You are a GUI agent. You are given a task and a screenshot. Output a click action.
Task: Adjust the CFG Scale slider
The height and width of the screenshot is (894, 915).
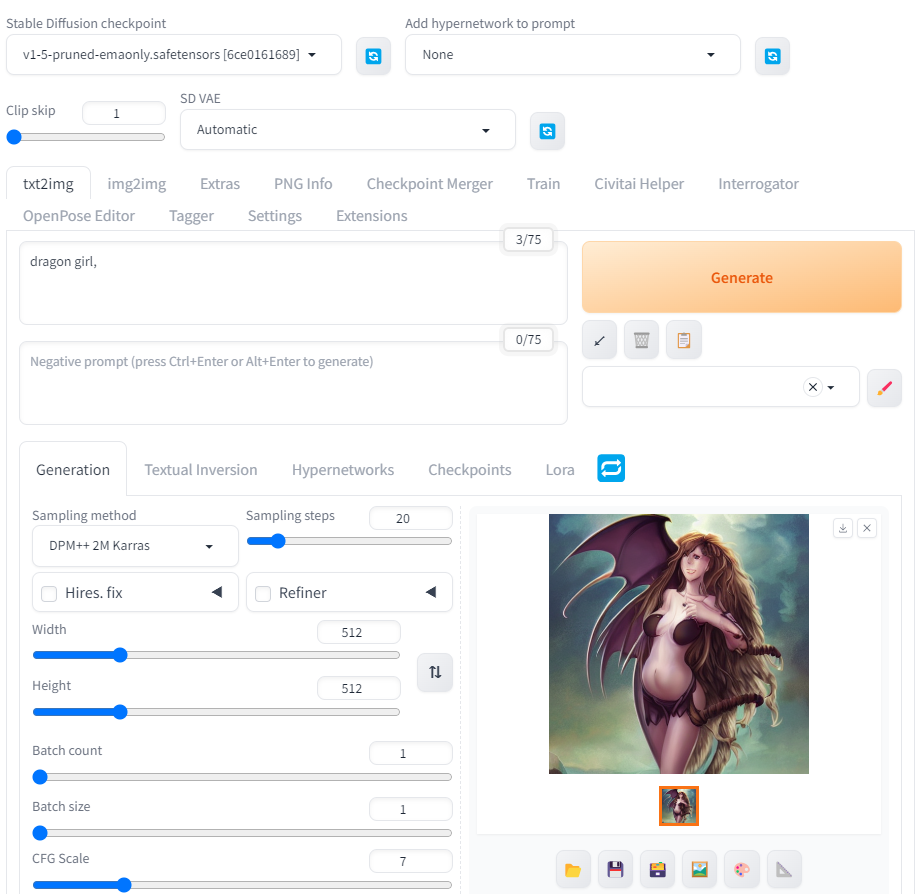coord(242,885)
